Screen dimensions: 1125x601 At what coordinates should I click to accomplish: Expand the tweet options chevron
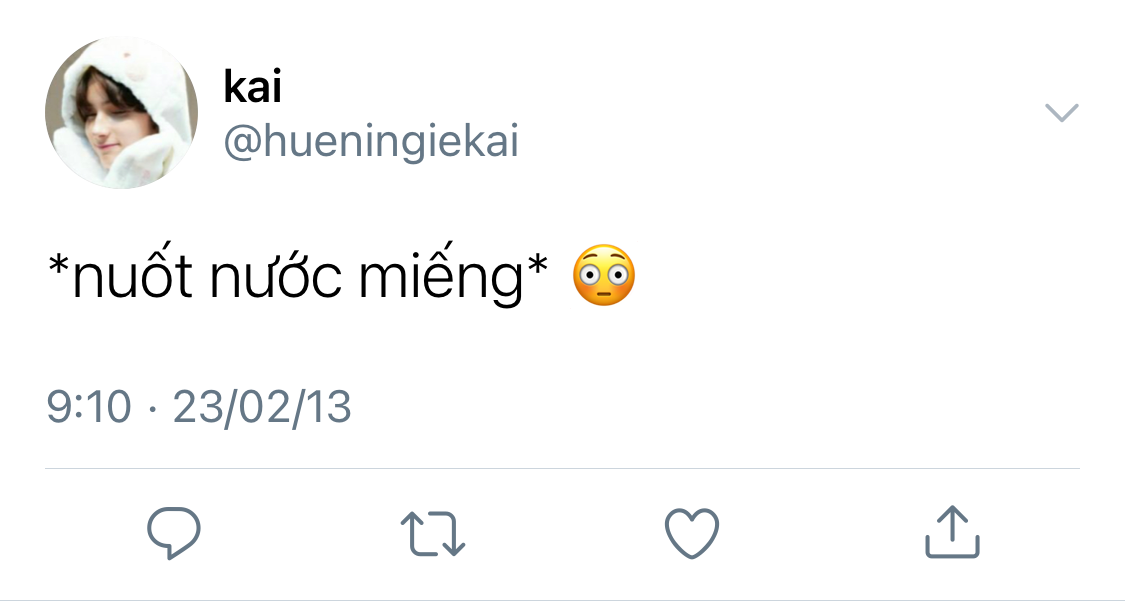pyautogui.click(x=1062, y=113)
